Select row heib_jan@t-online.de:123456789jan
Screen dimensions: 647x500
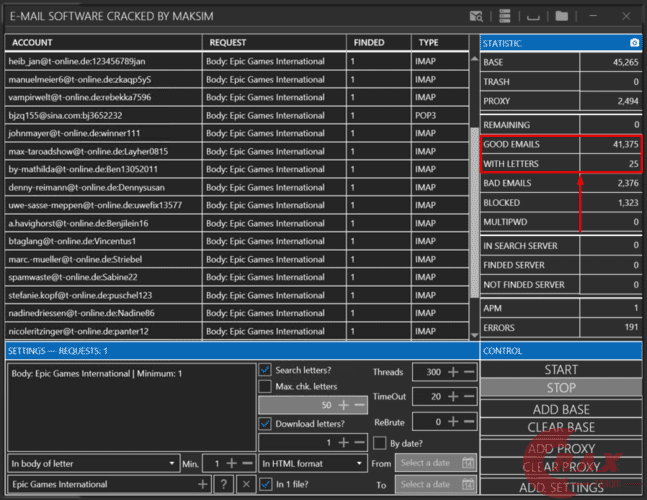tap(237, 61)
